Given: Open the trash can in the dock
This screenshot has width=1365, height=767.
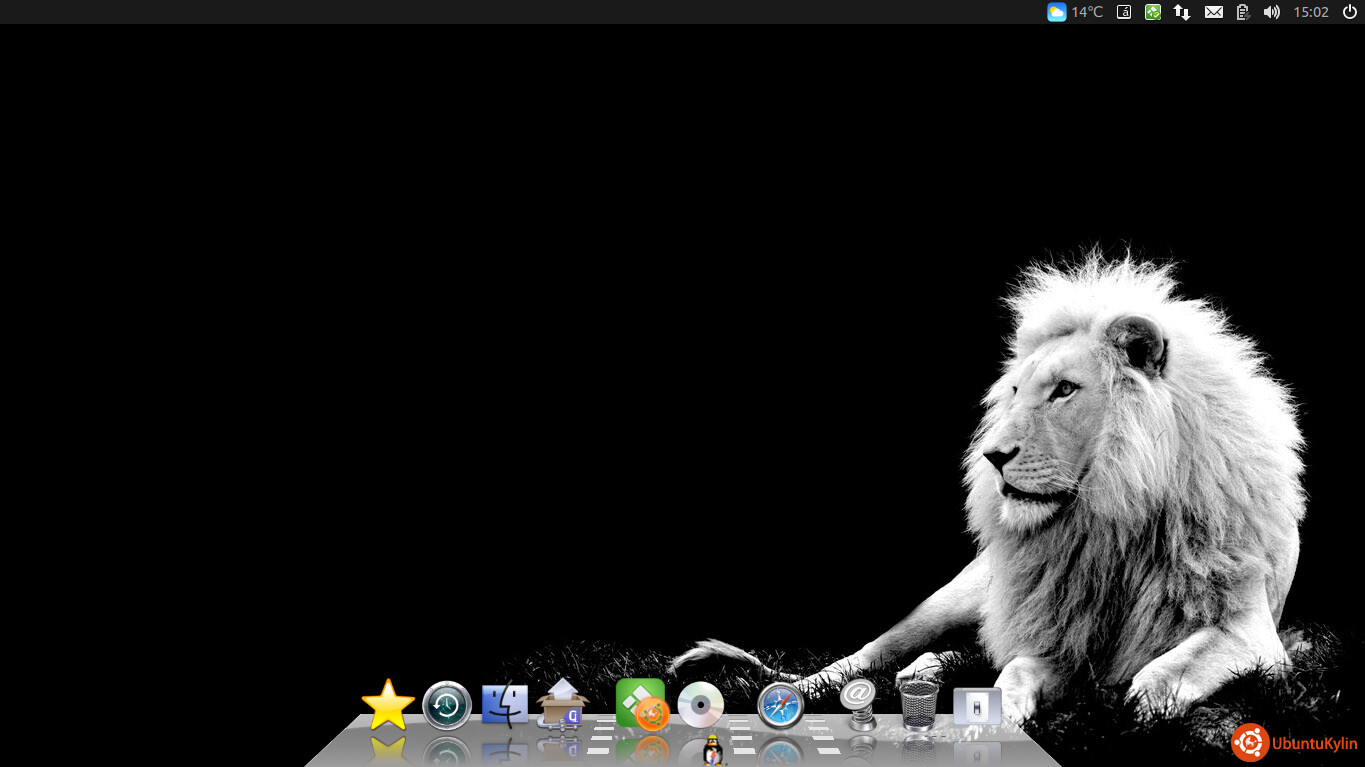Looking at the screenshot, I should [x=919, y=705].
